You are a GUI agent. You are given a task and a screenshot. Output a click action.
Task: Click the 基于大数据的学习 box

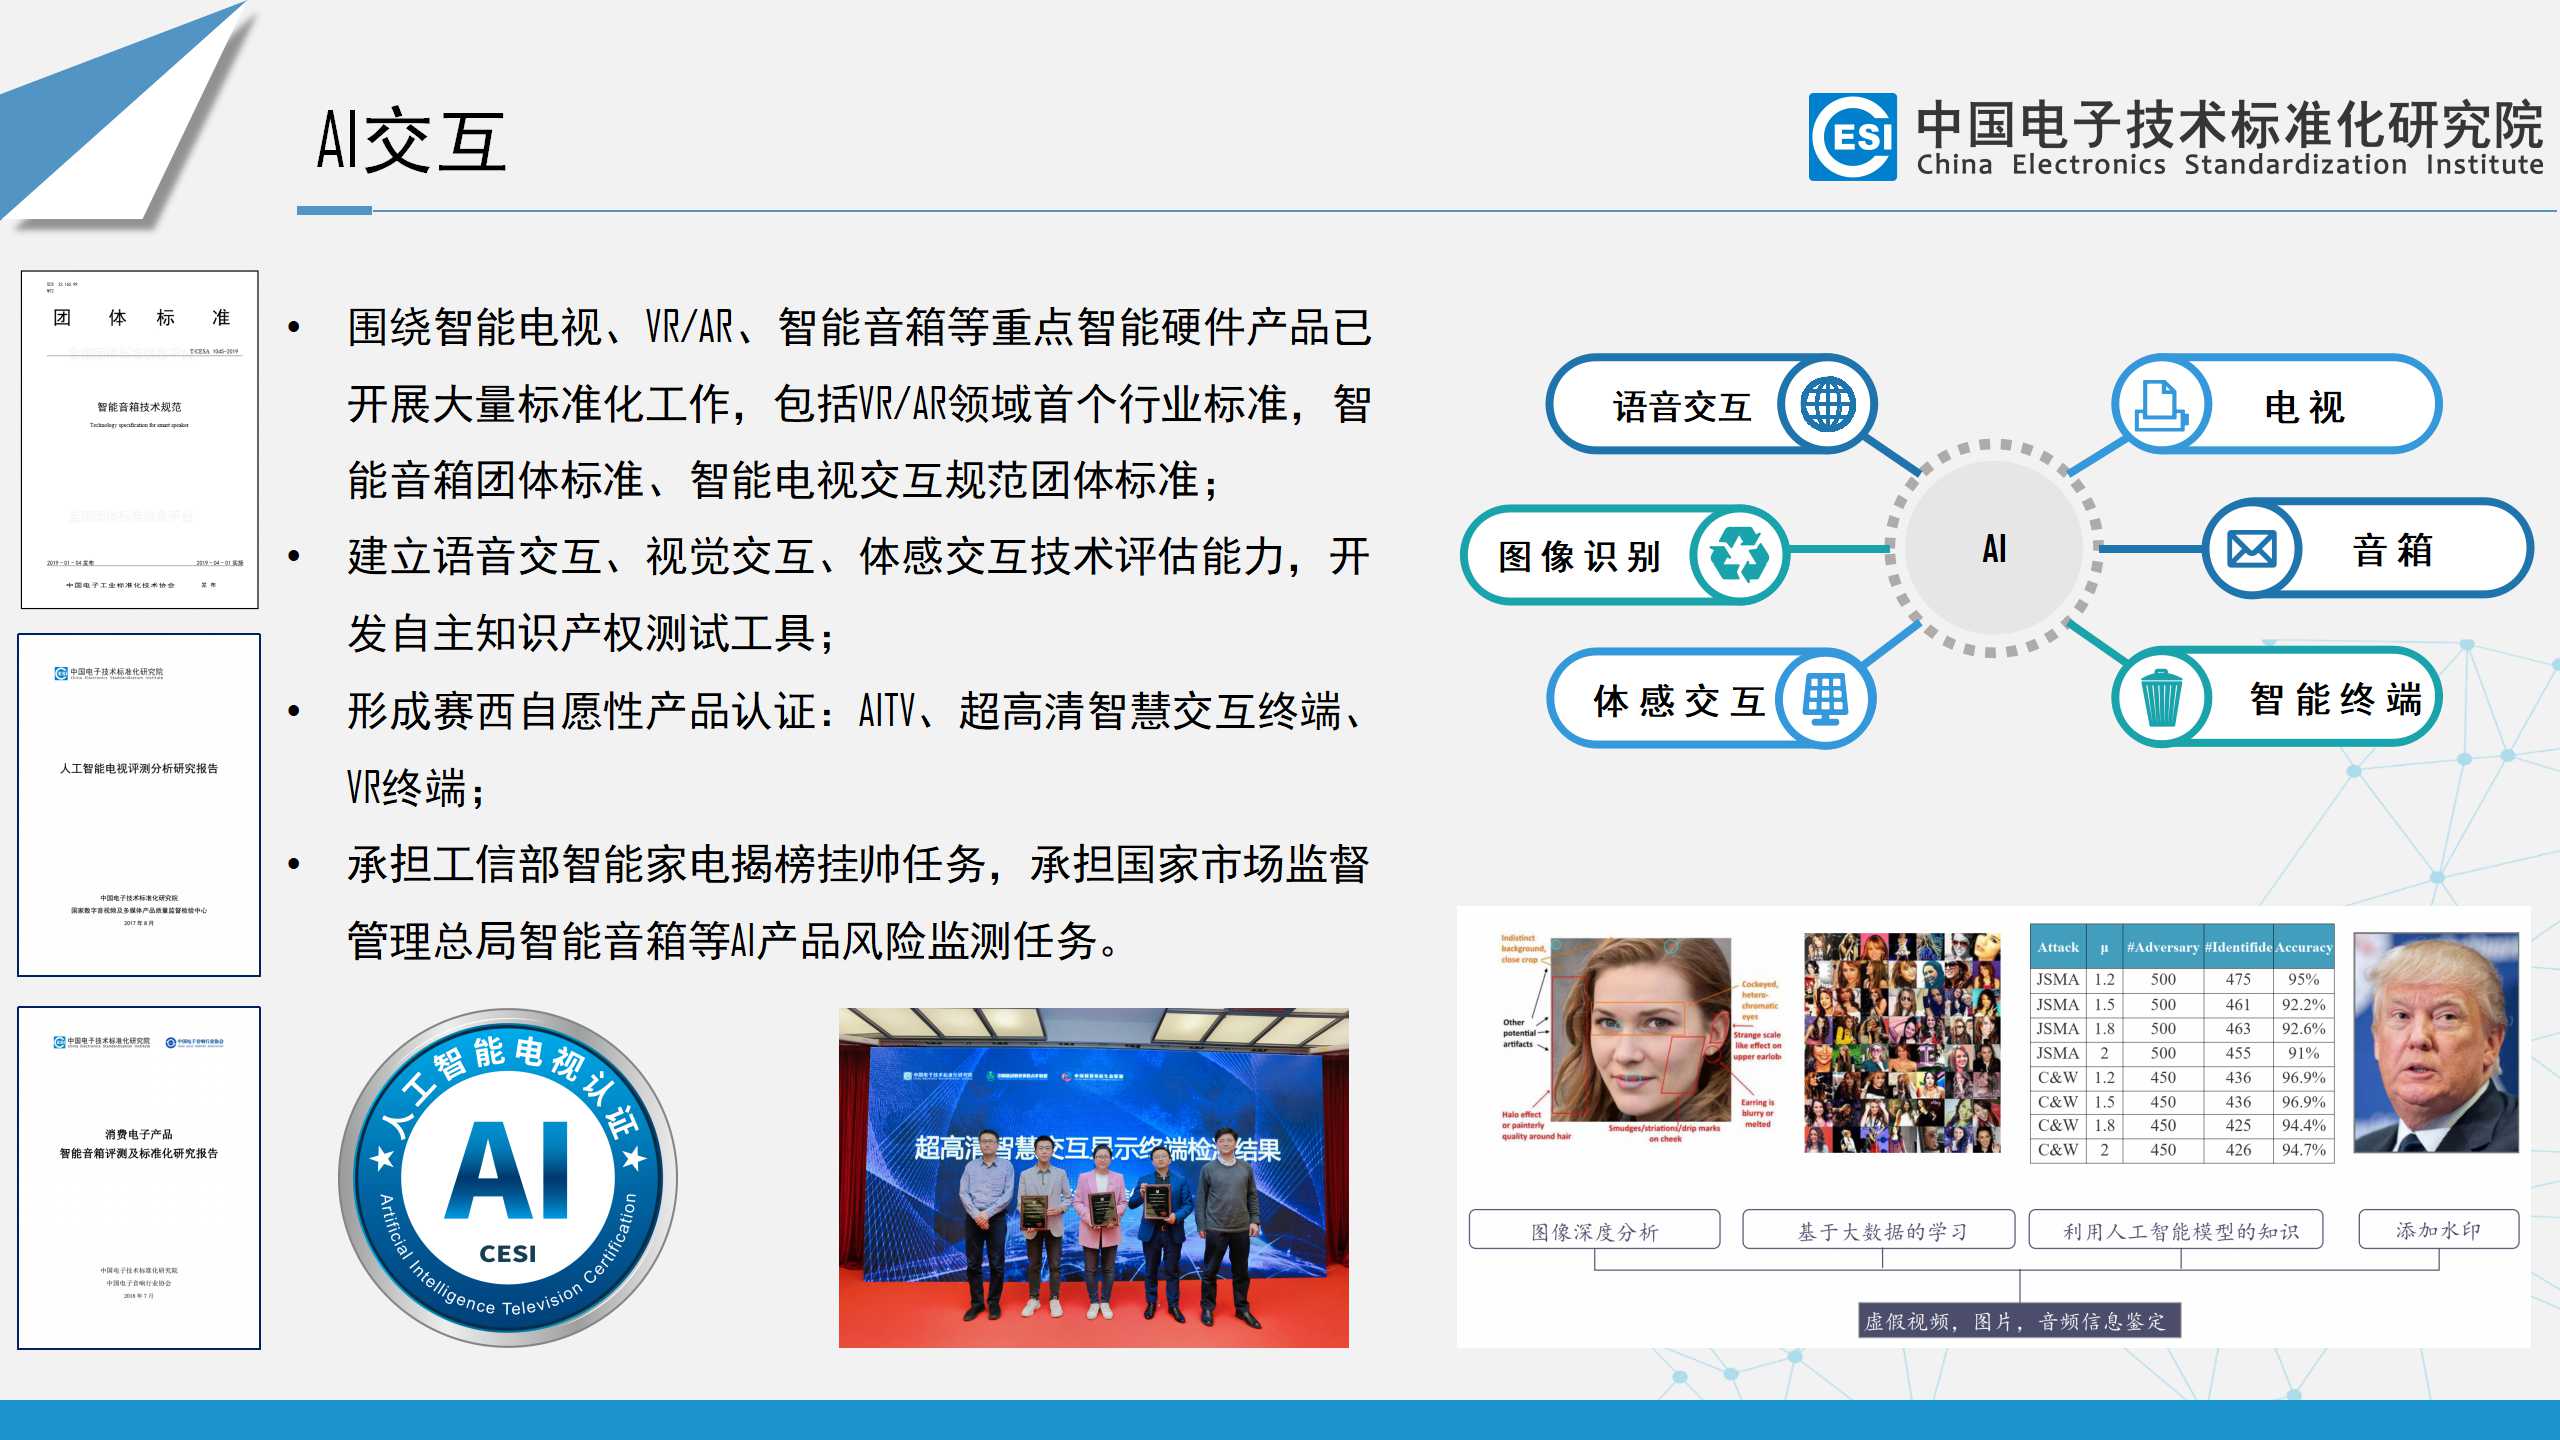pos(1878,1230)
